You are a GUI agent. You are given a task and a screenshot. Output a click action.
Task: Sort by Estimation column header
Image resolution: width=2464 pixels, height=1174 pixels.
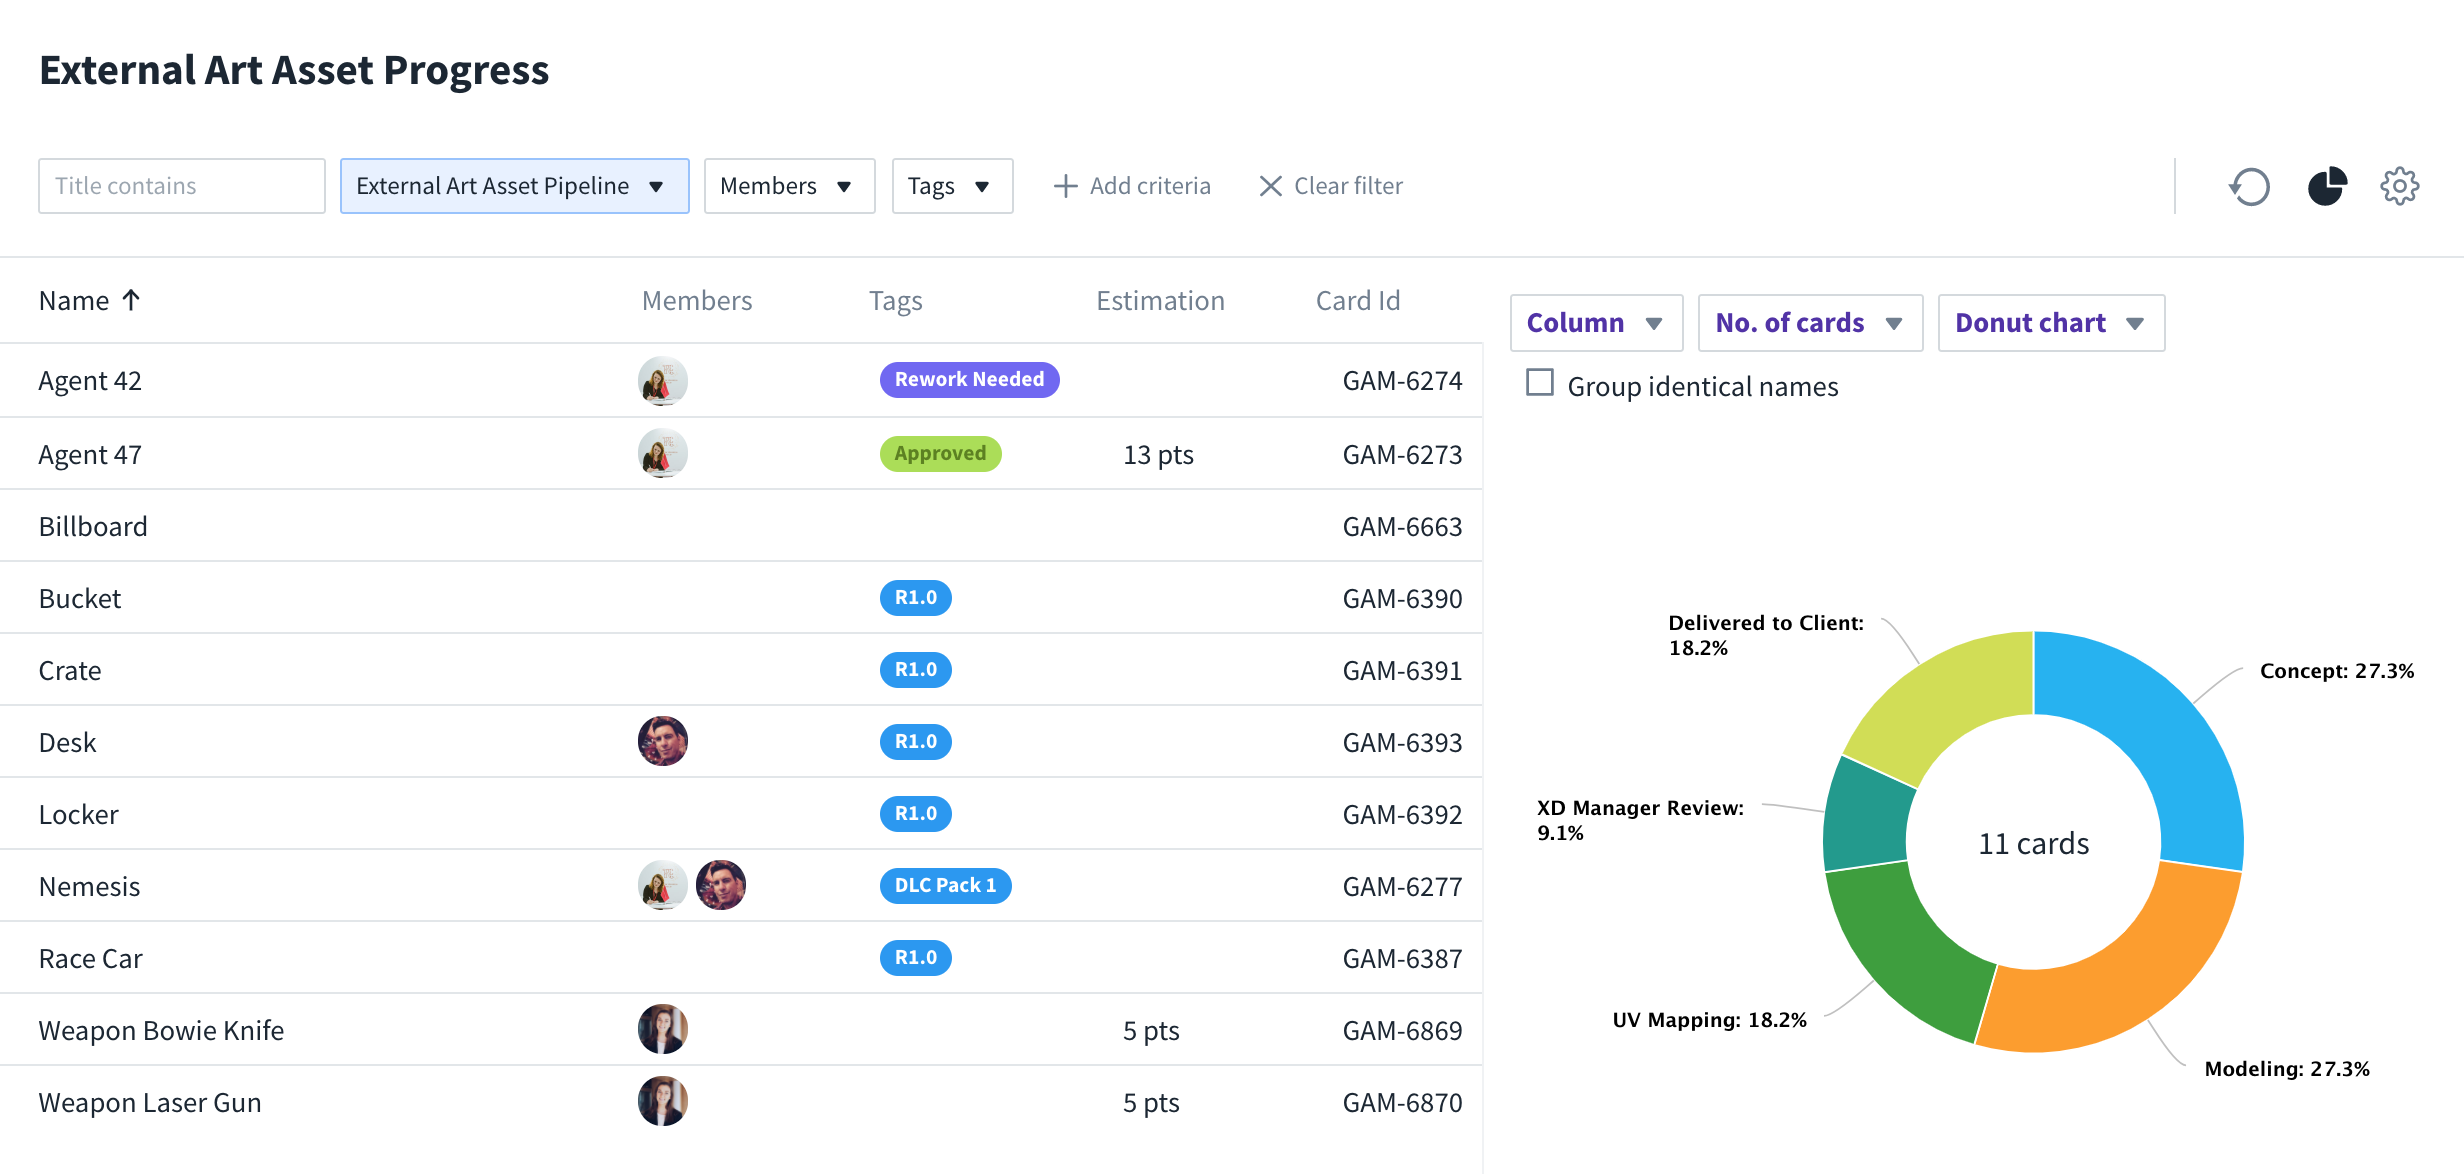tap(1160, 301)
